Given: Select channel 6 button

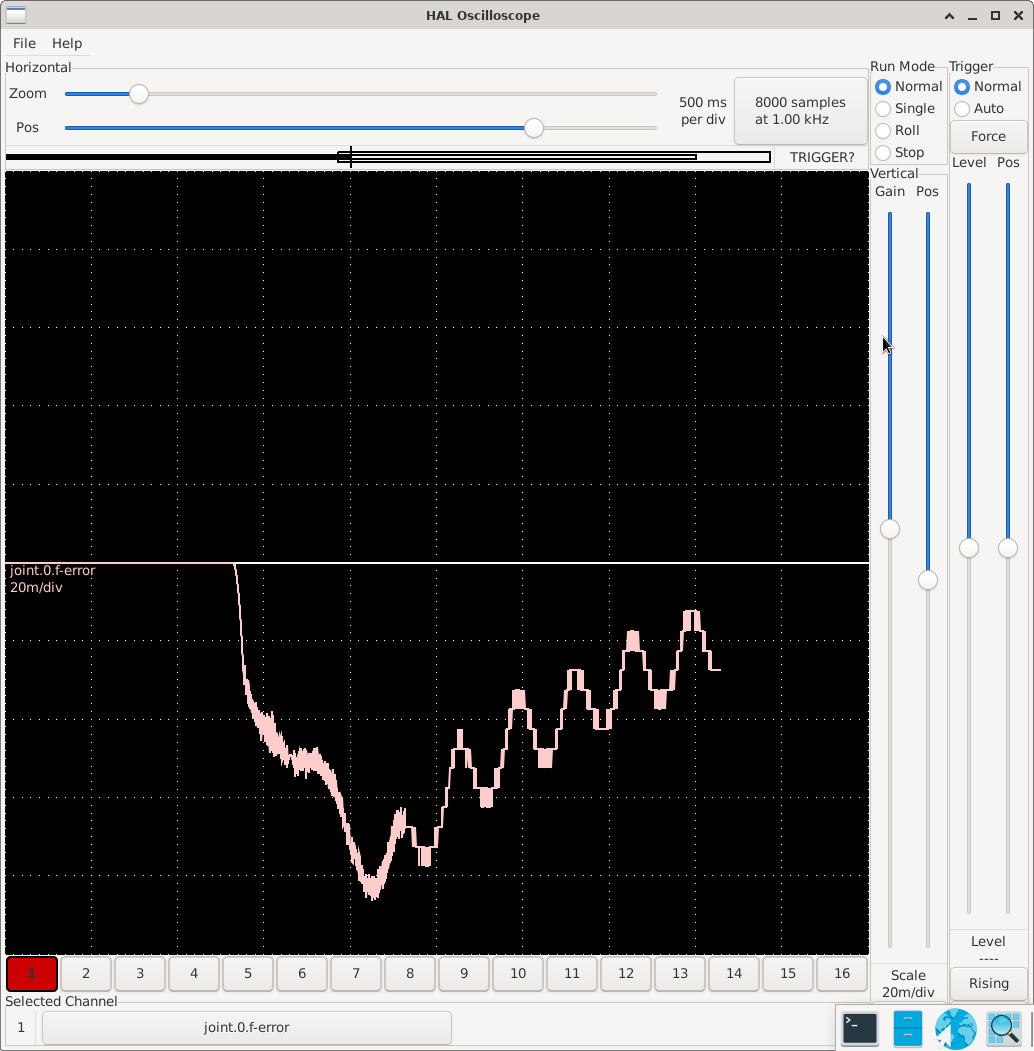Looking at the screenshot, I should coord(302,974).
